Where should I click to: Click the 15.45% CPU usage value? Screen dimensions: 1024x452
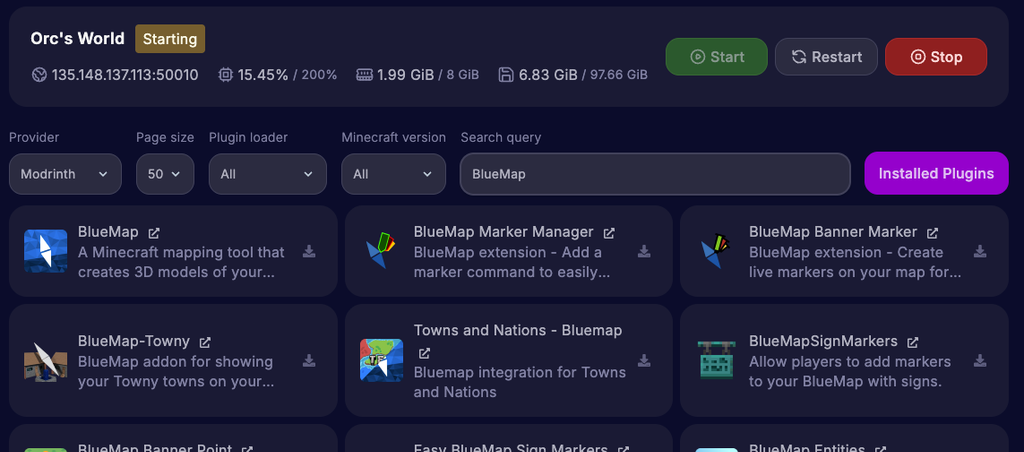[x=263, y=74]
